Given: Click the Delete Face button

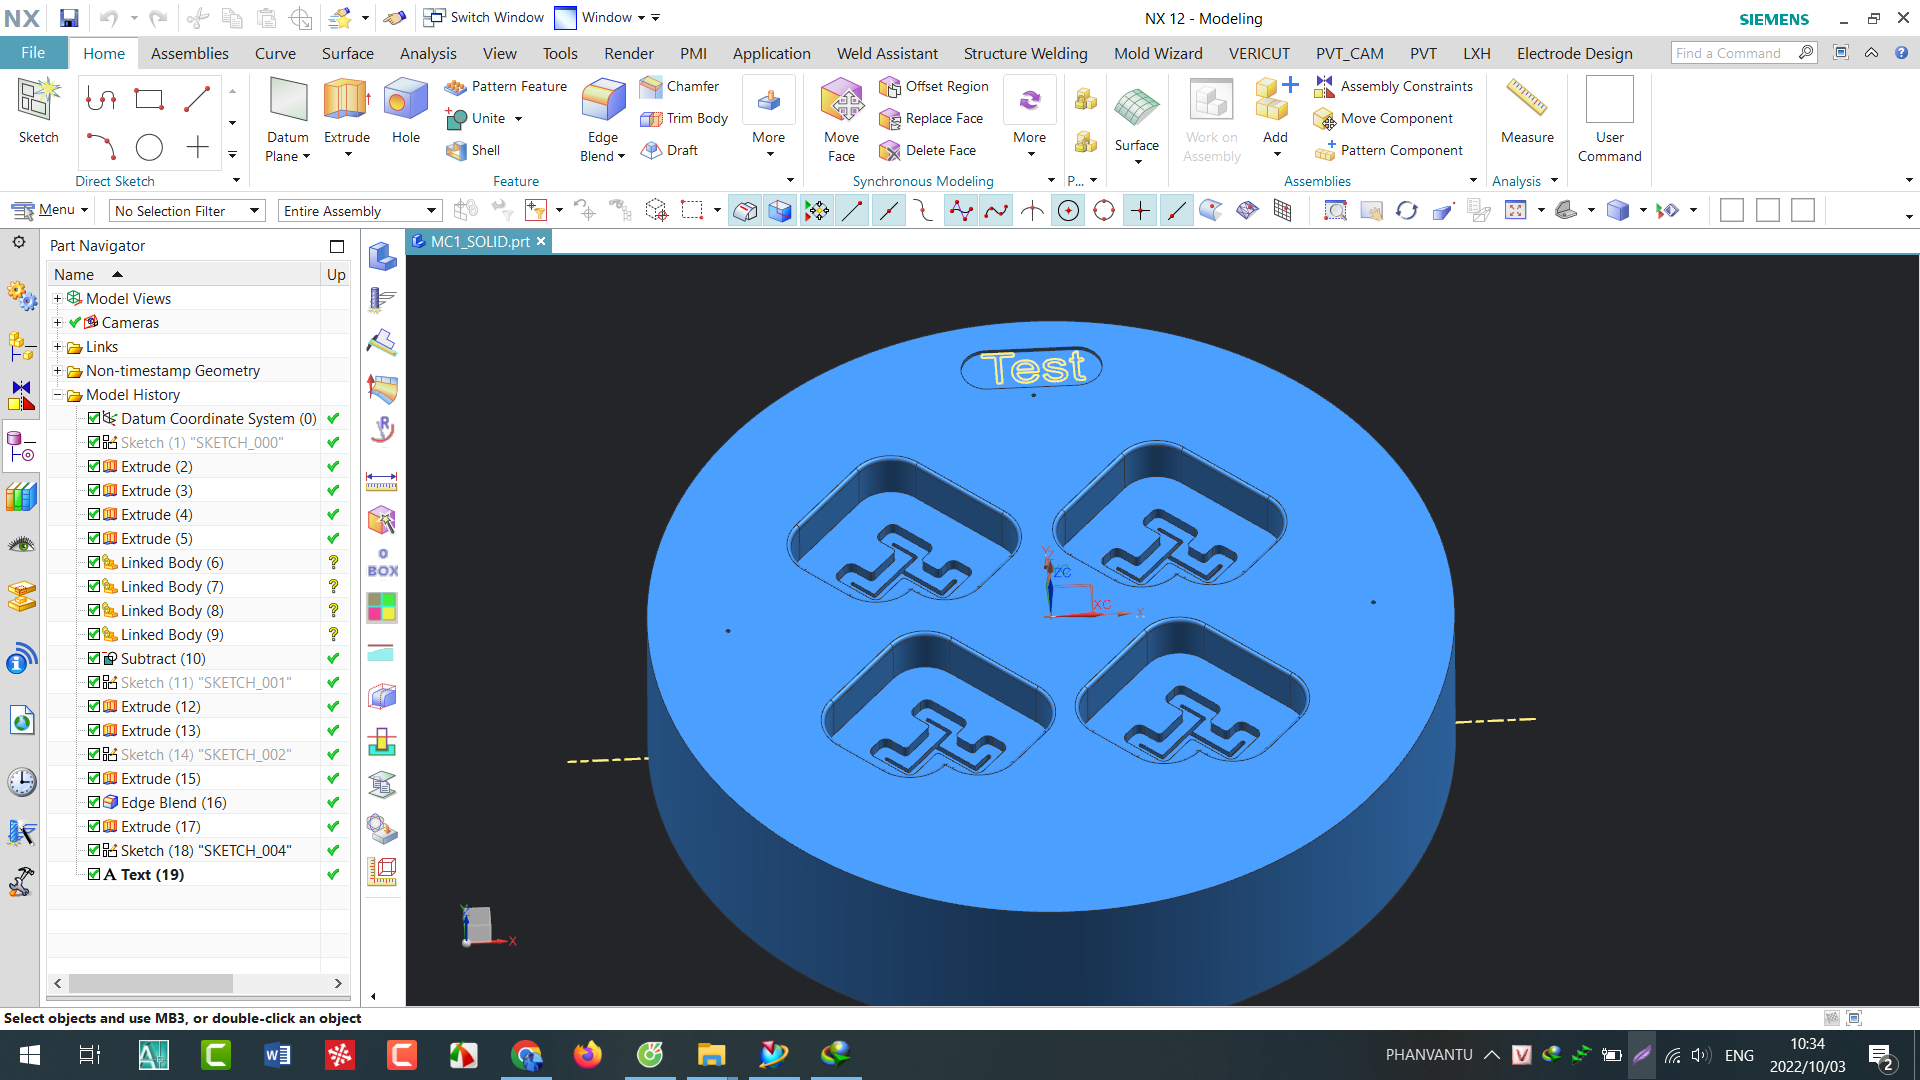Looking at the screenshot, I should 928,151.
